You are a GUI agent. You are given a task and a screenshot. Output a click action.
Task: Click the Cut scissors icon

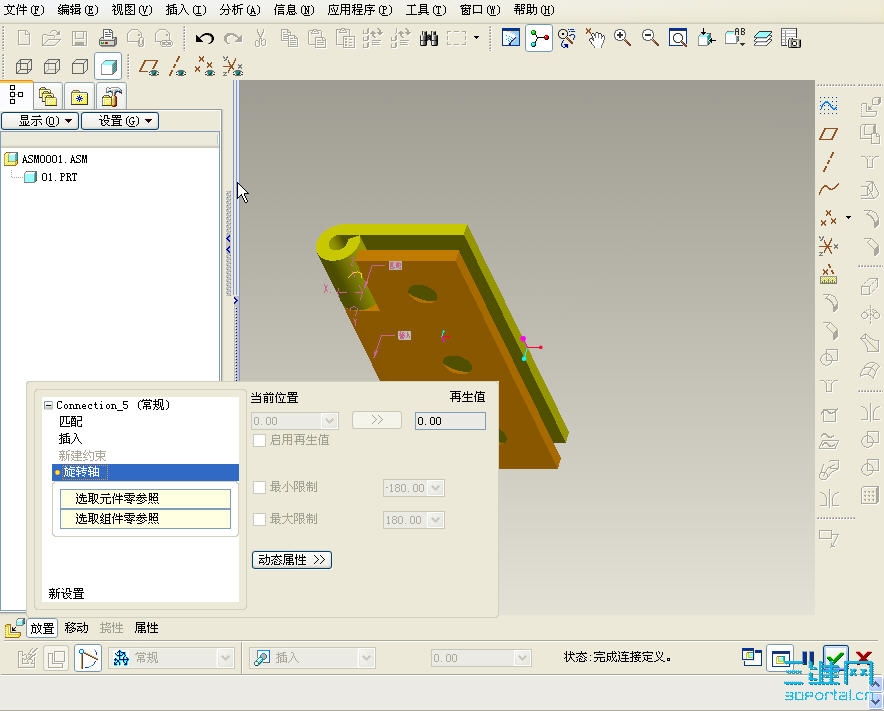(260, 38)
